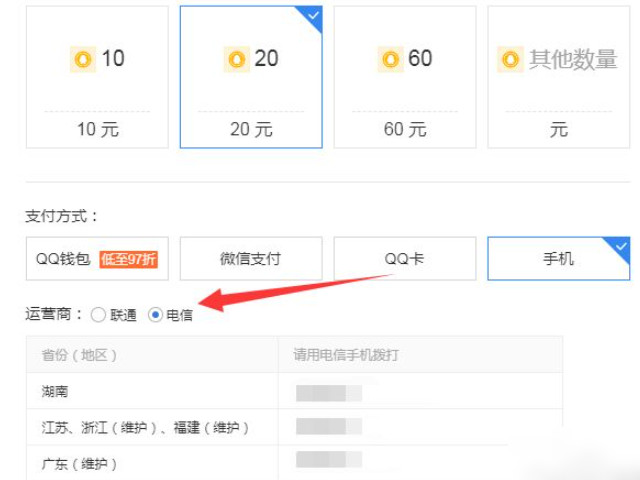
Task: Click the 20 元 price text
Action: click(x=251, y=129)
